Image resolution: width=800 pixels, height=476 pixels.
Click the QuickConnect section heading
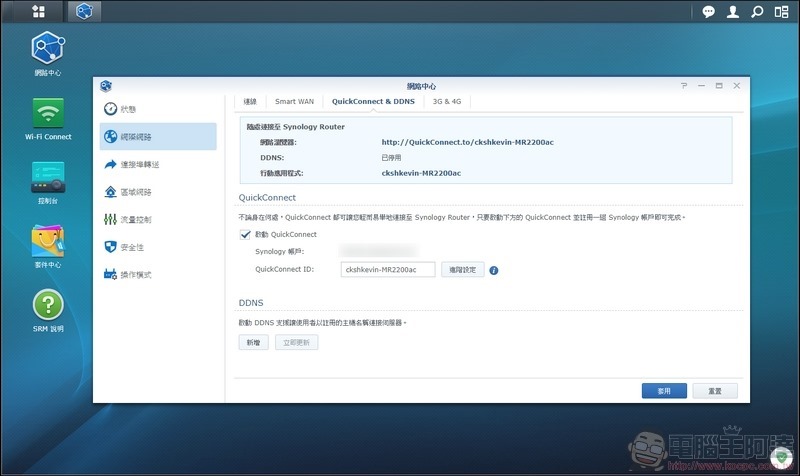pos(267,197)
